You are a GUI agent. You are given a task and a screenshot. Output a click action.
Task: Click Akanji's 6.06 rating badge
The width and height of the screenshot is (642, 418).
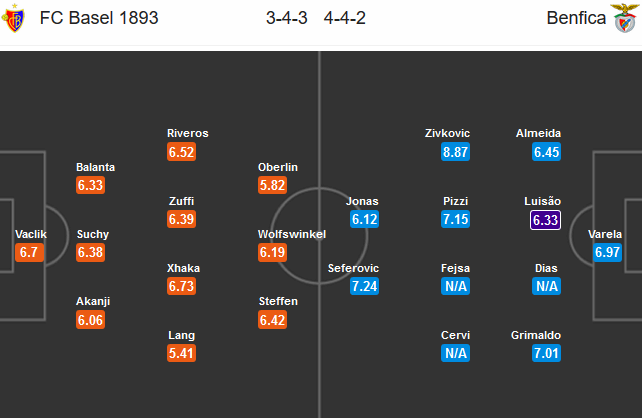90,320
